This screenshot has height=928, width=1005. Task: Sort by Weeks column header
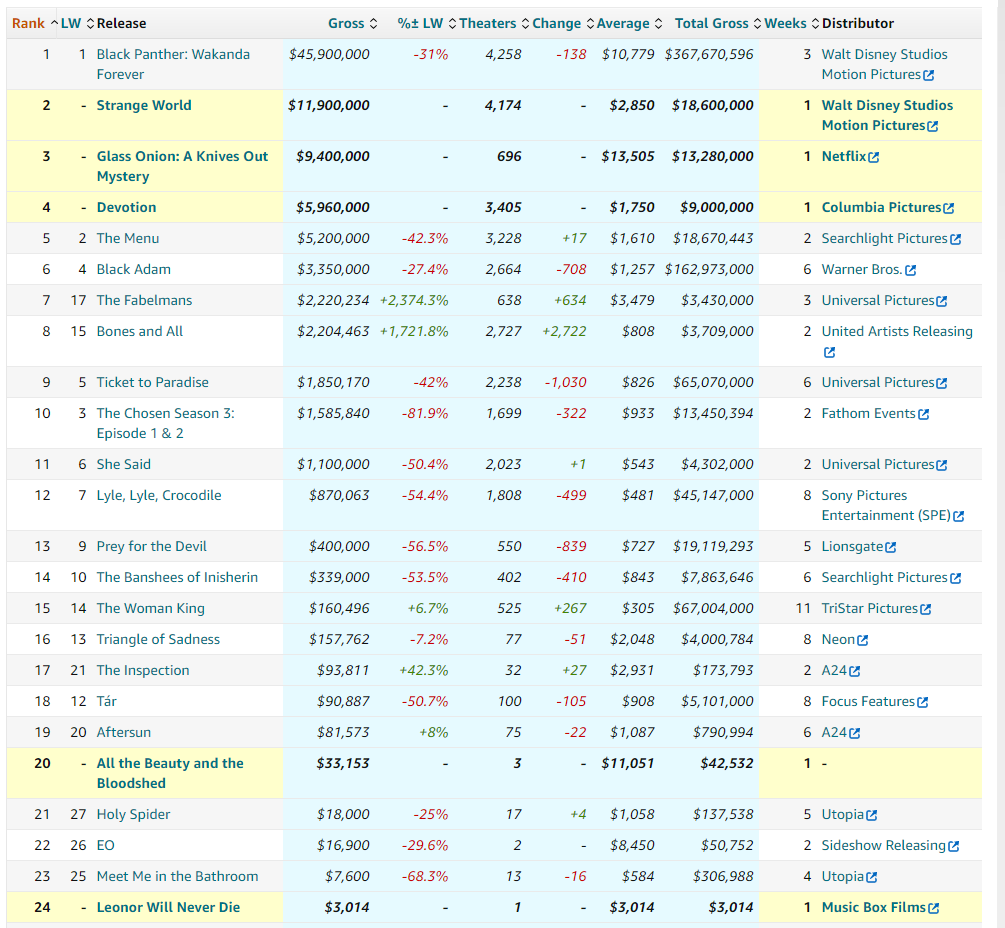click(785, 23)
